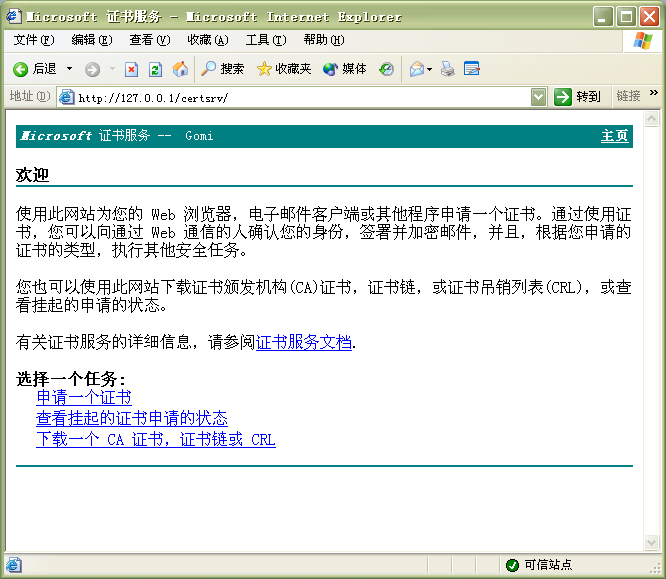Expand the Mail icon dropdown arrow

(429, 69)
